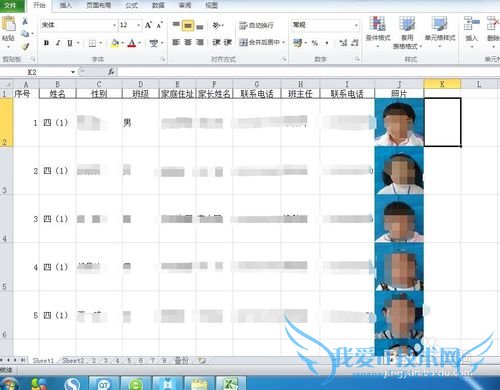This screenshot has height=390, width=500.
Task: Apply the fill color bucket
Action: tap(115, 43)
